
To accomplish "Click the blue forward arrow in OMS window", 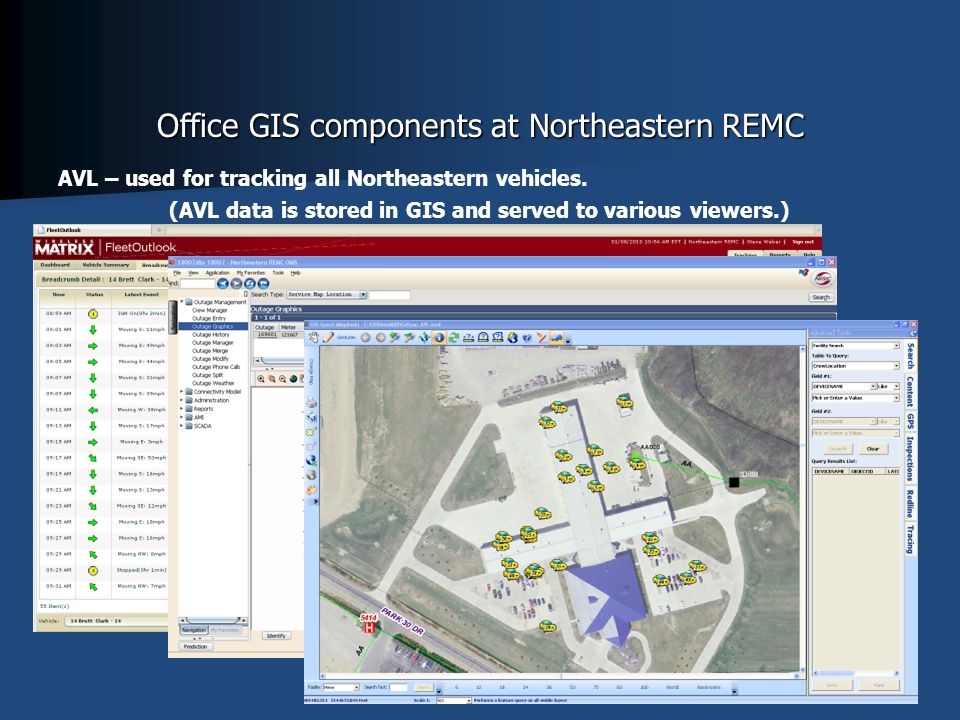I will click(236, 283).
